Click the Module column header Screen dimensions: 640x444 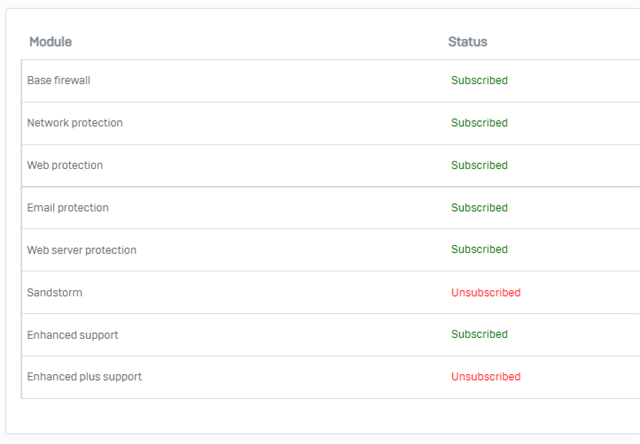pyautogui.click(x=50, y=42)
